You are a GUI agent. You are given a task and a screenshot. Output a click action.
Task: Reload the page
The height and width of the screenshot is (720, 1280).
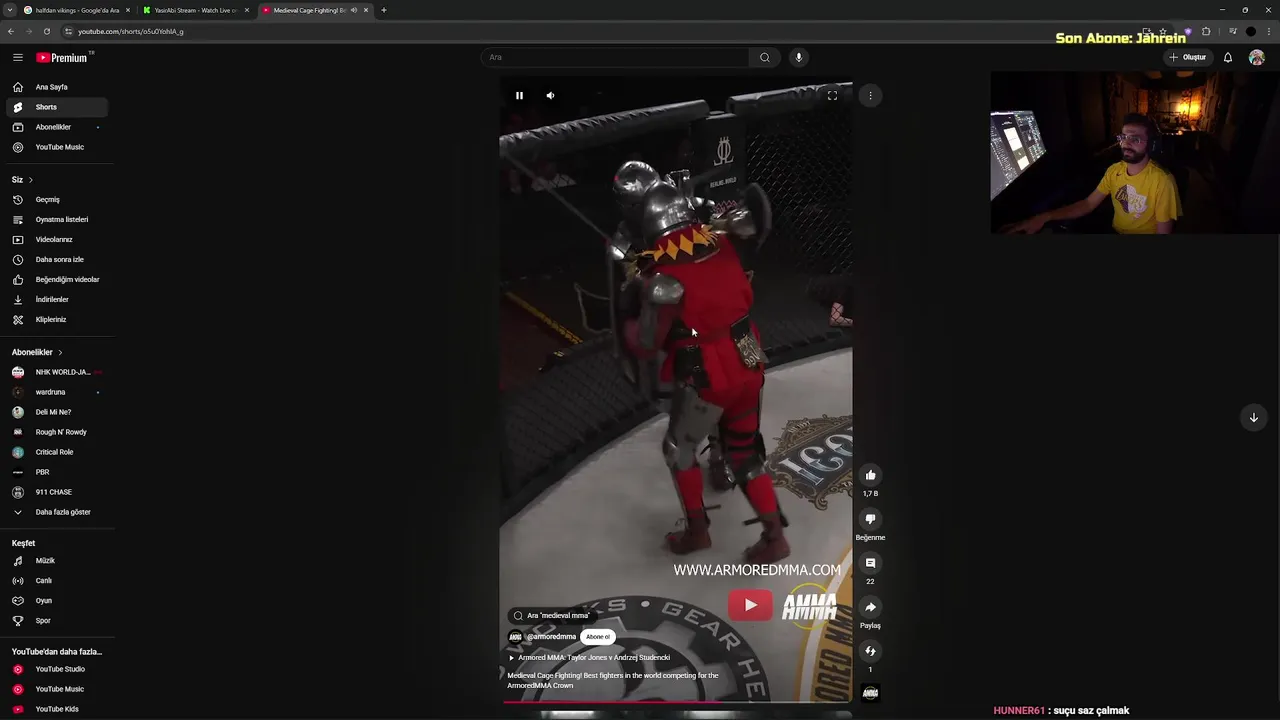click(46, 31)
